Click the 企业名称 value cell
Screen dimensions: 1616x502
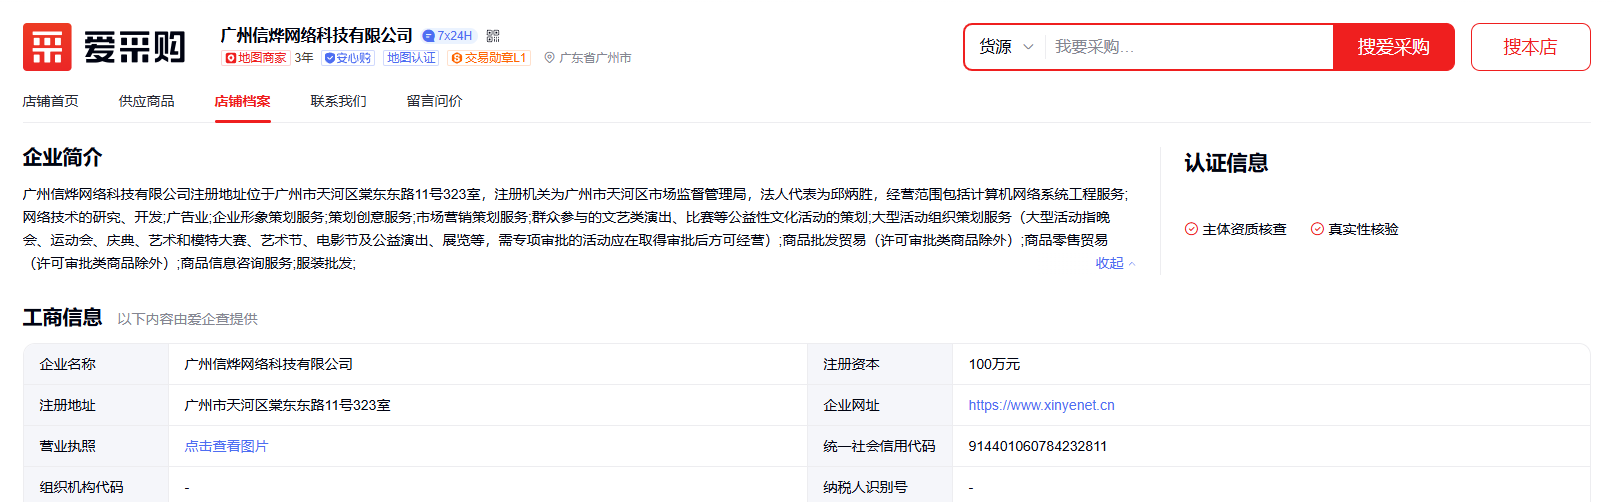488,364
